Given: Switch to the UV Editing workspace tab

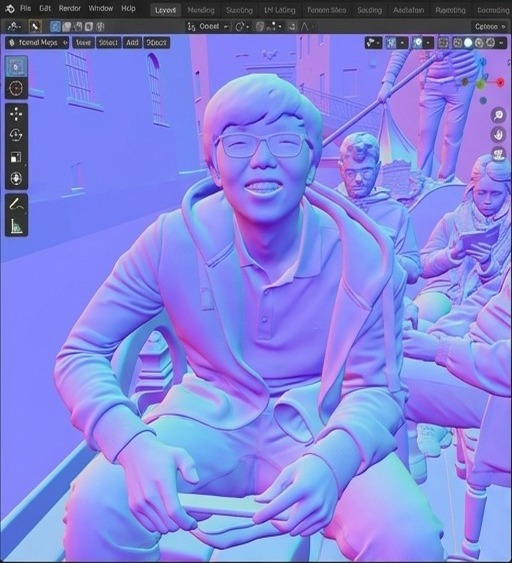Looking at the screenshot, I should [280, 10].
